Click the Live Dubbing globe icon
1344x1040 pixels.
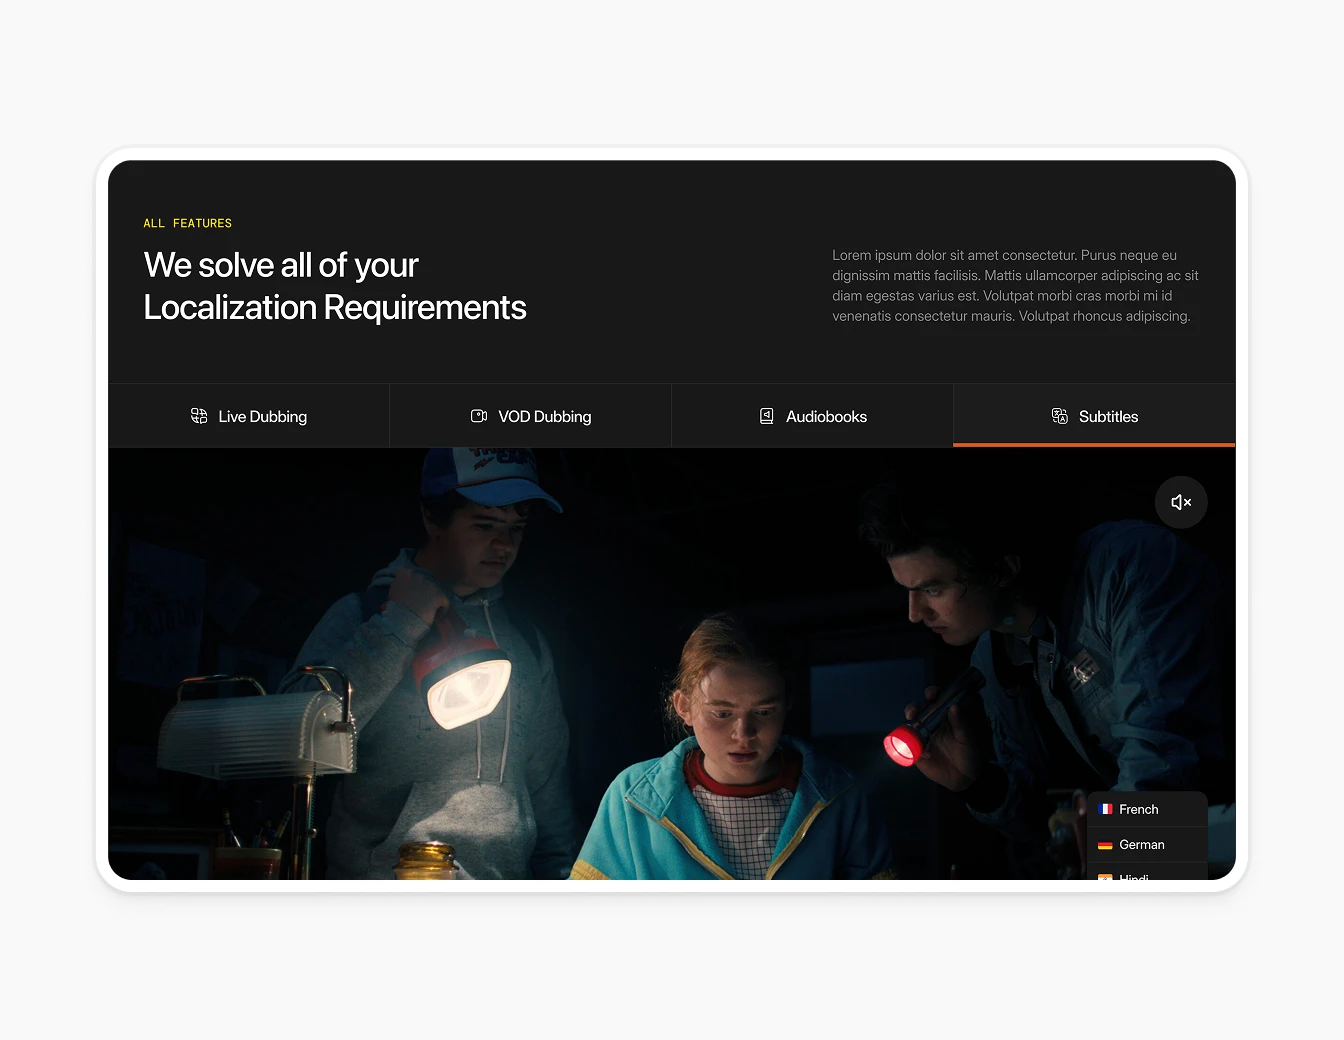200,416
